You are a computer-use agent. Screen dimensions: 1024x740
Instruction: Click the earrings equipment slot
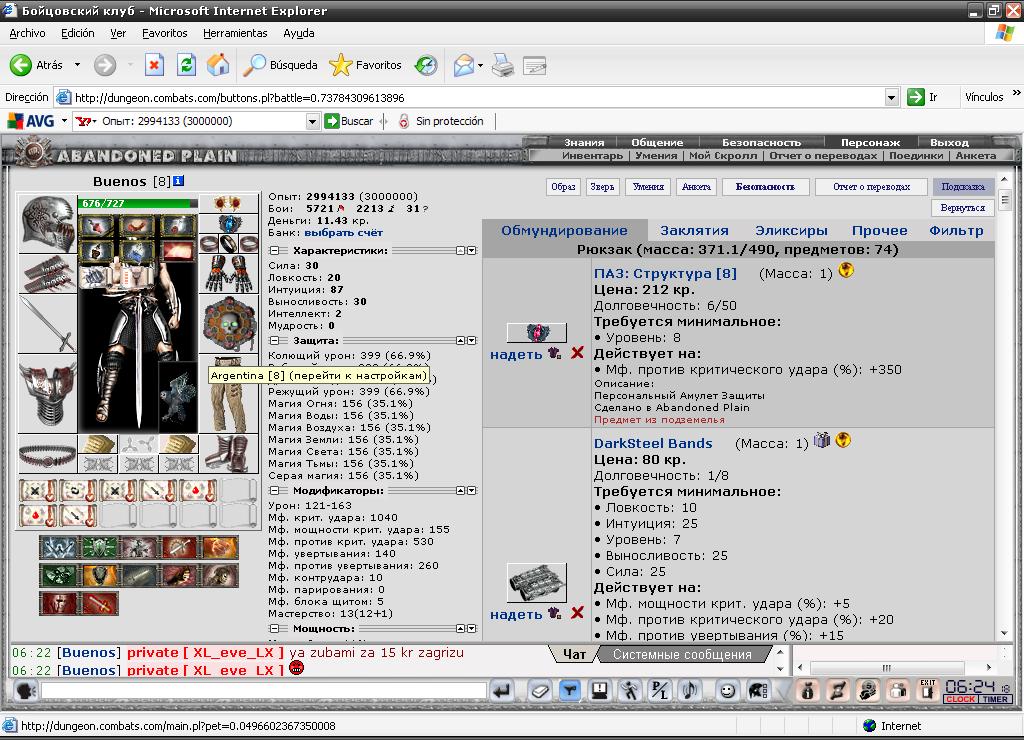229,203
